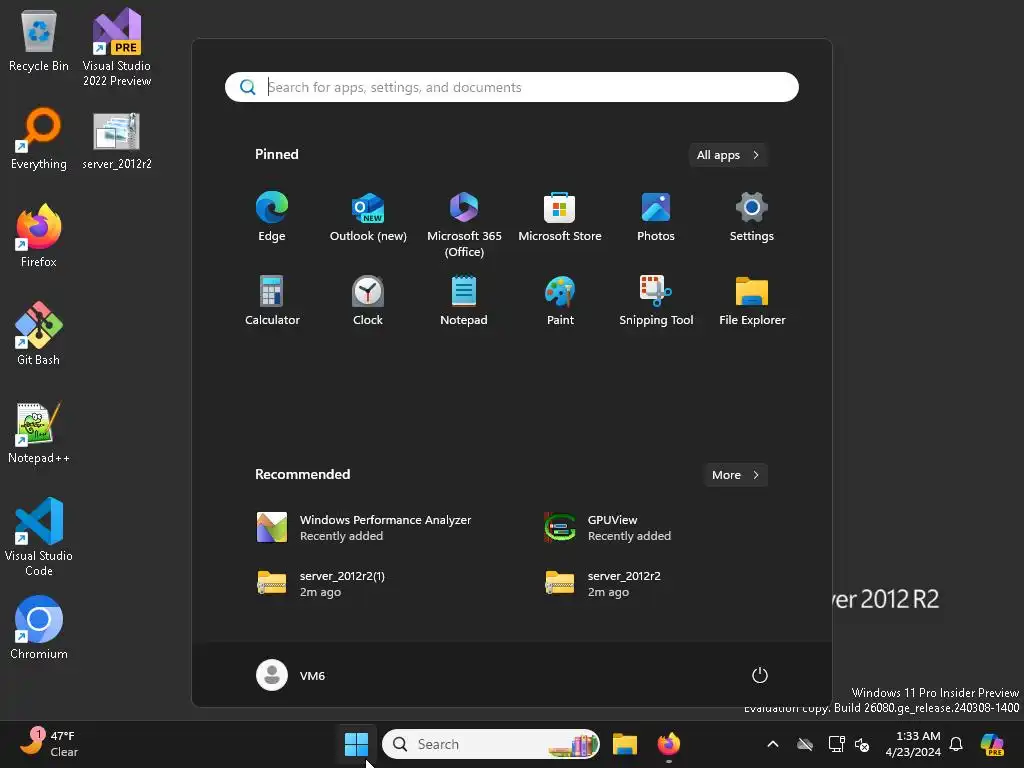Open Microsoft 365 (Office) app
The height and width of the screenshot is (768, 1024).
click(464, 225)
